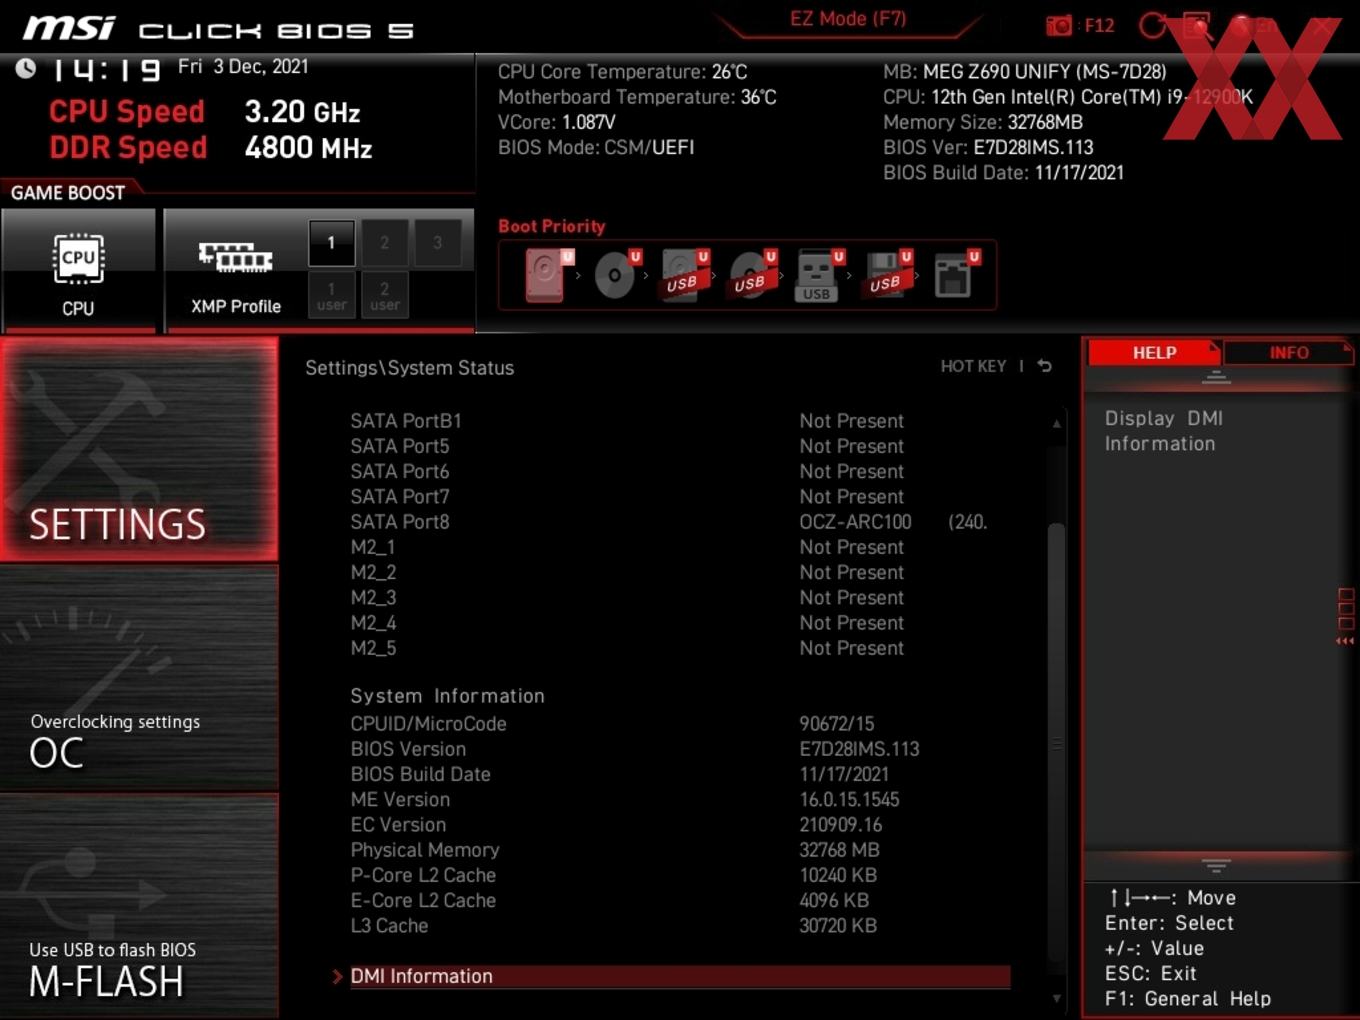Click the EC Version value 210909.16
1360x1020 pixels.
click(841, 824)
